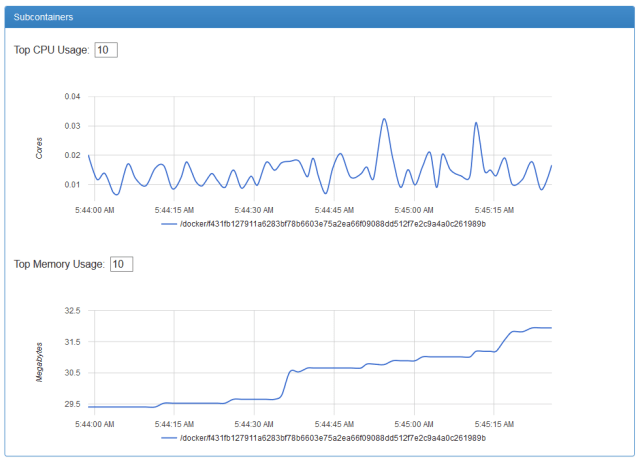Click the Top Memory Usage number field
This screenshot has height=461, width=640.
pos(122,264)
